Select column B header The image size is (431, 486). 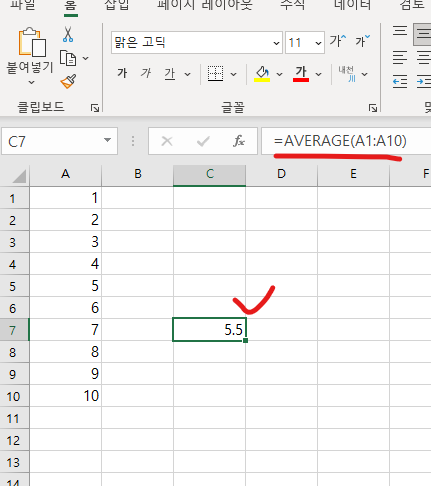[x=138, y=174]
